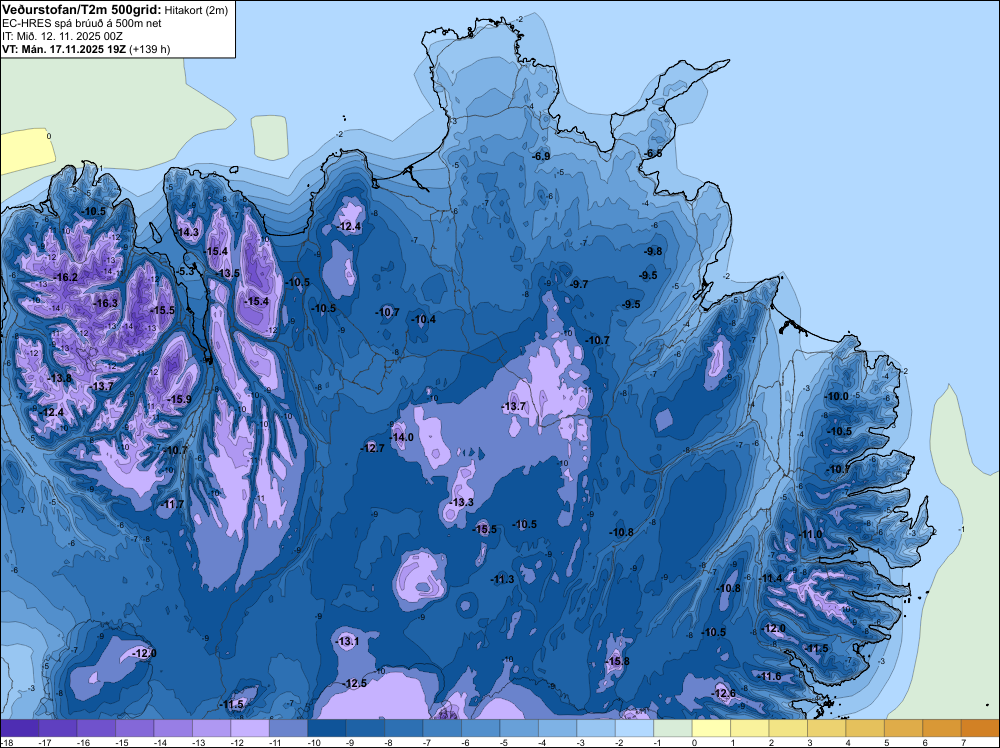This screenshot has width=1000, height=748.
Task: Click the -15 label in the color legend
Action: [121, 742]
